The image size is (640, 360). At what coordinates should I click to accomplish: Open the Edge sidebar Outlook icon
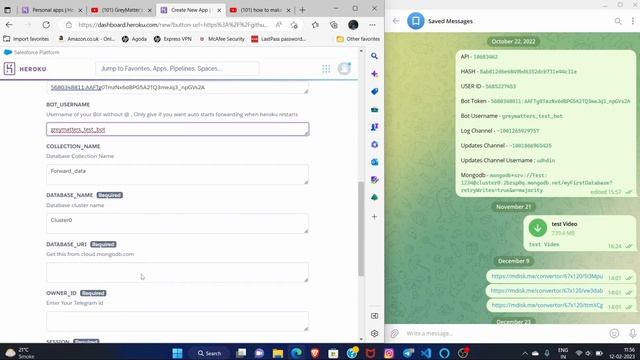click(374, 162)
